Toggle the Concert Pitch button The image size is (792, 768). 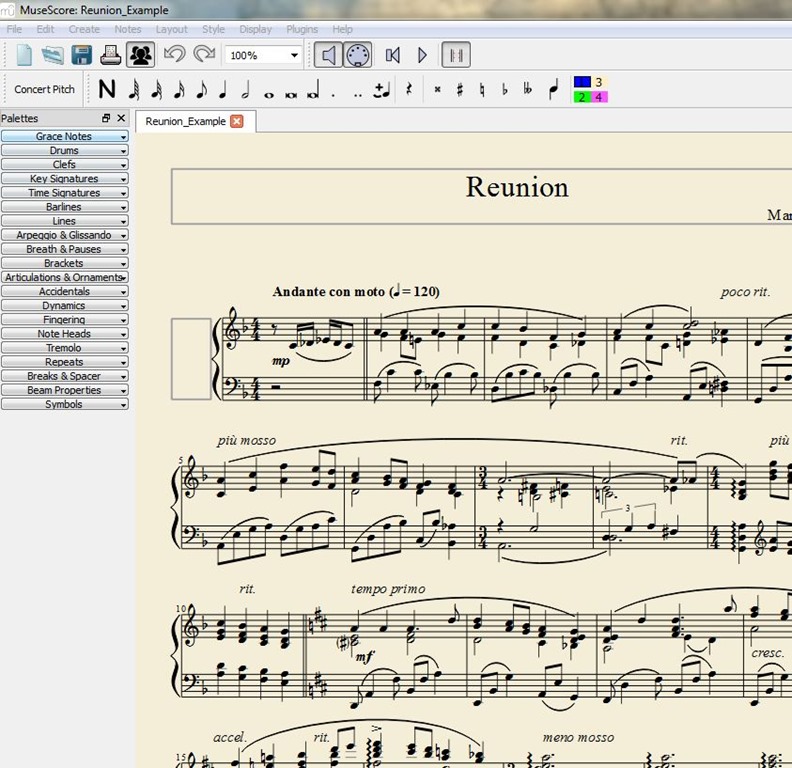(44, 89)
